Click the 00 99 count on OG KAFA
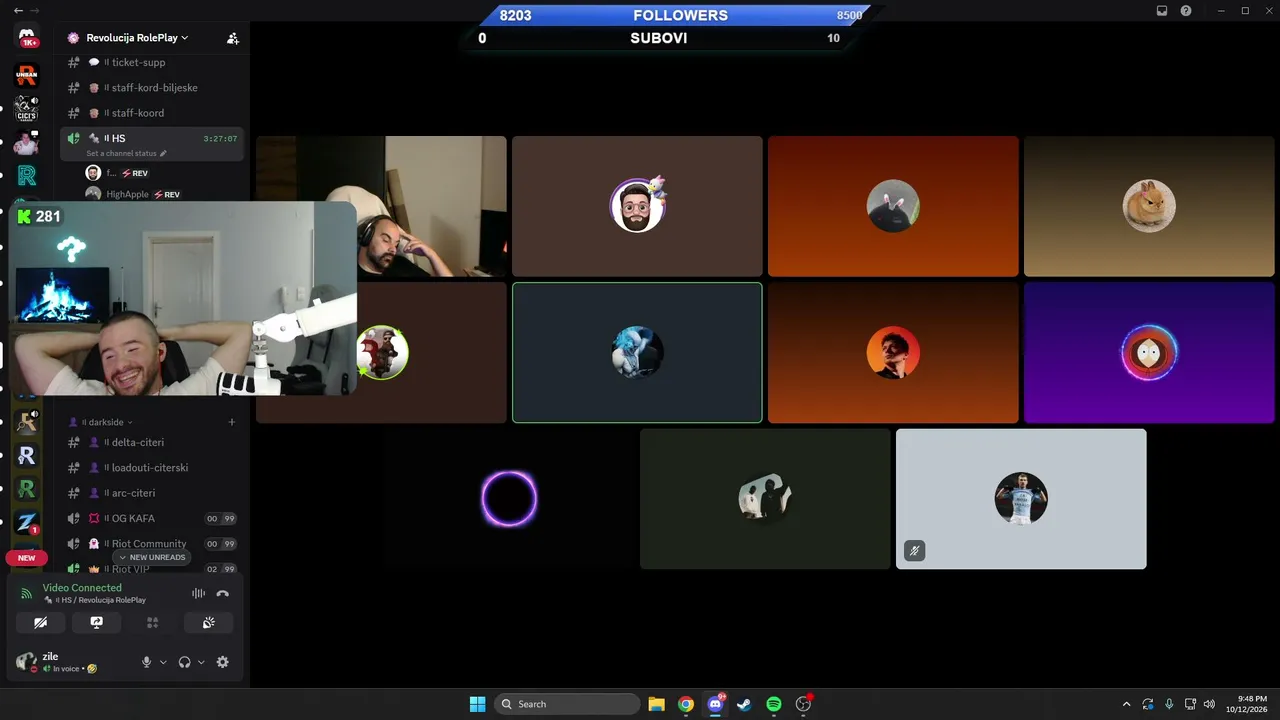This screenshot has height=720, width=1280. [220, 518]
